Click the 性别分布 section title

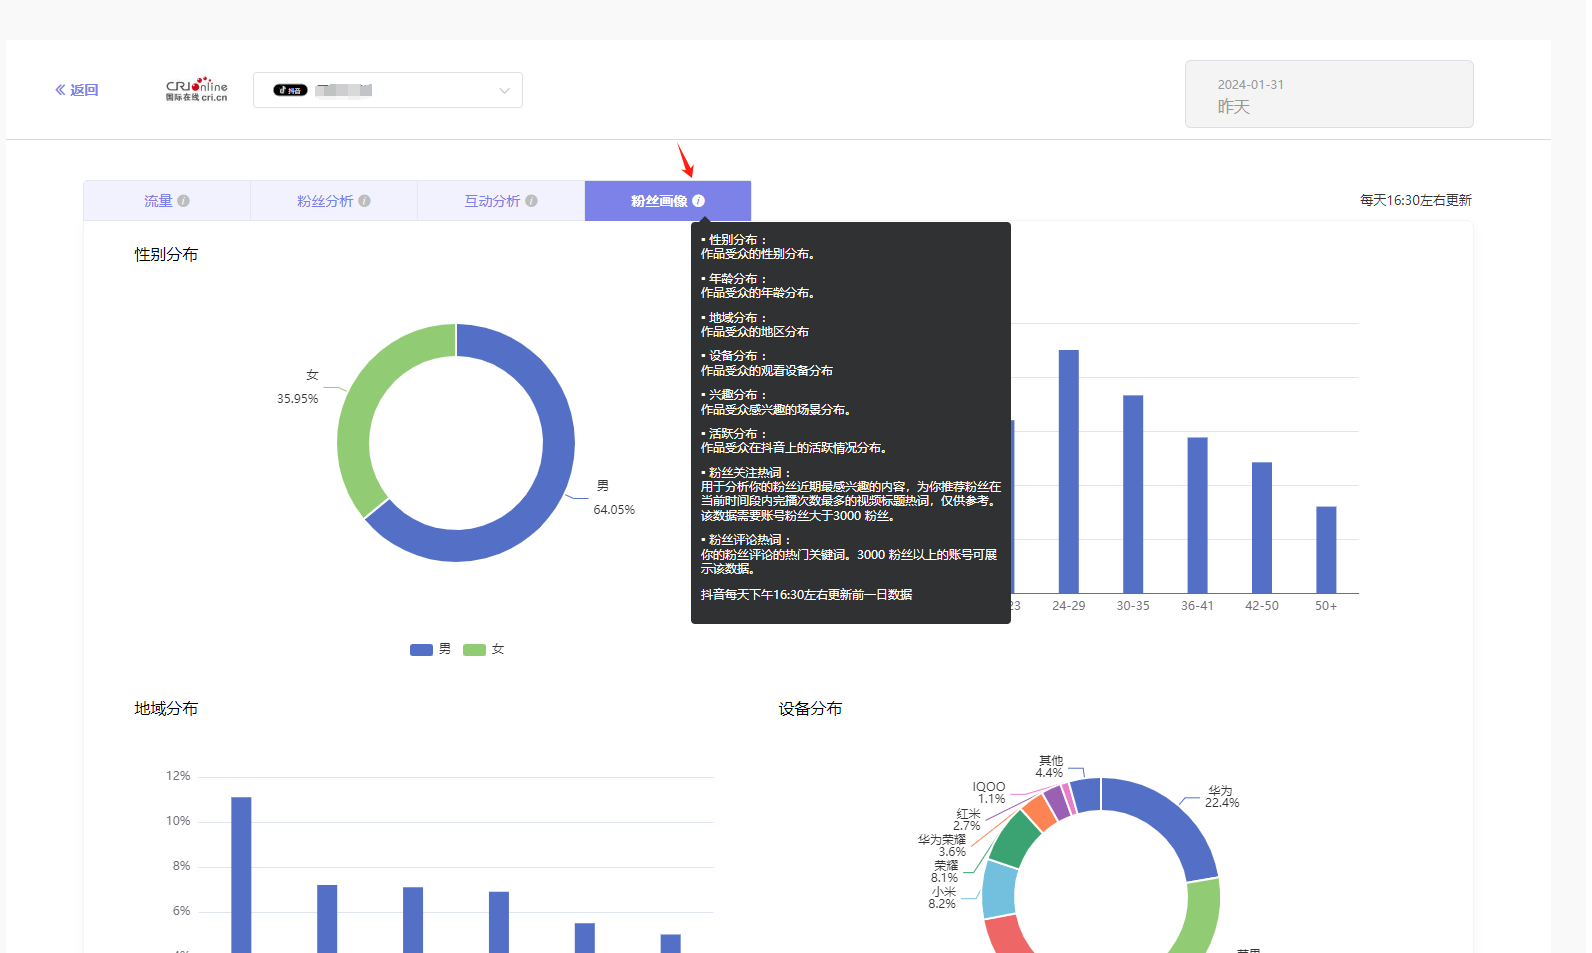click(166, 255)
